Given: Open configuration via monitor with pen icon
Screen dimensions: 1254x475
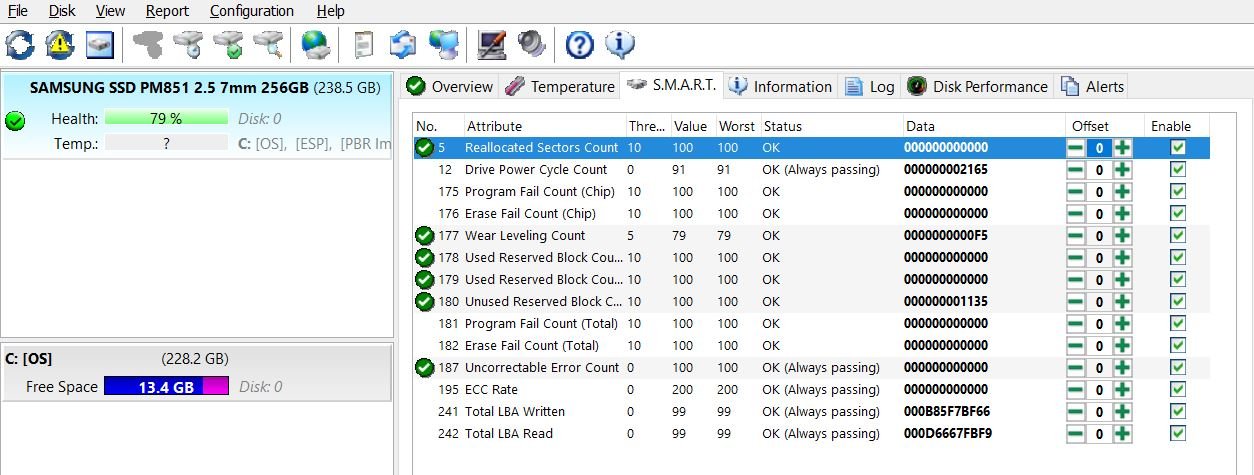Looking at the screenshot, I should (491, 44).
